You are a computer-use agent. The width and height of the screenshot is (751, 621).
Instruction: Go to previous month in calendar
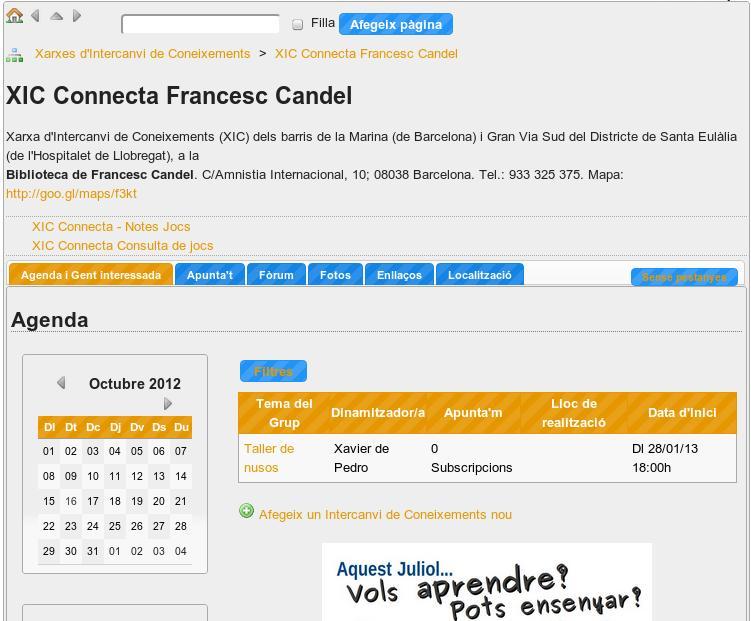tap(61, 383)
